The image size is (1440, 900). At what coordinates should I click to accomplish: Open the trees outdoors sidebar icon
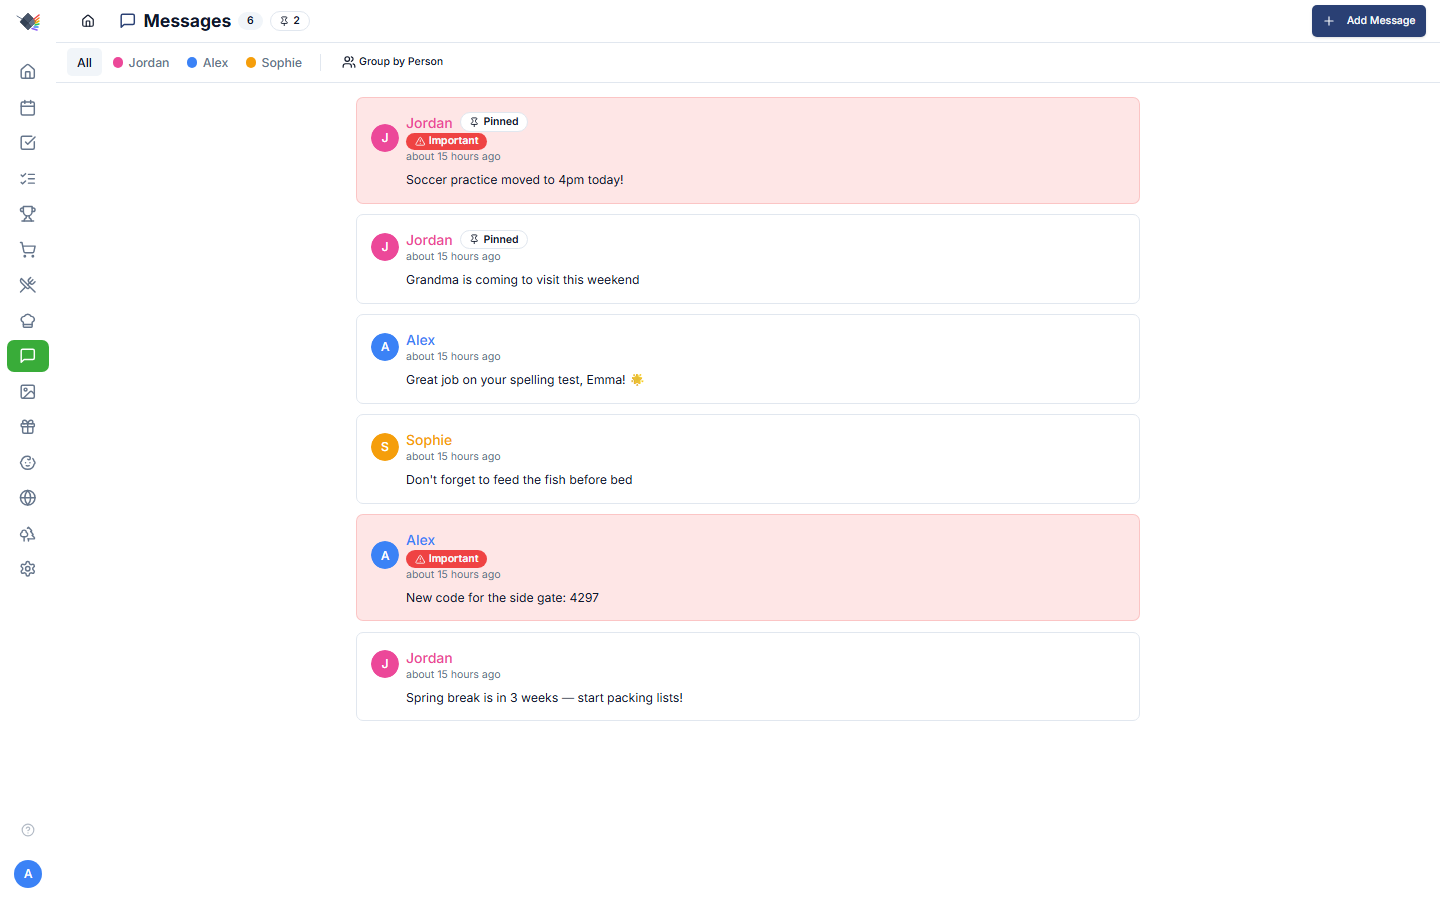pyautogui.click(x=28, y=534)
